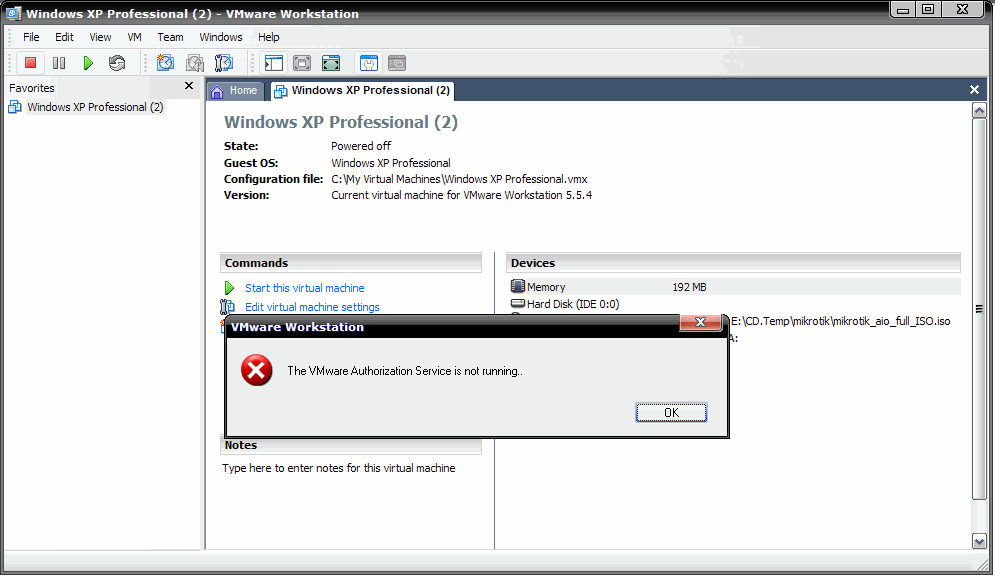Close the VMware Workstation error dialog

(x=701, y=322)
